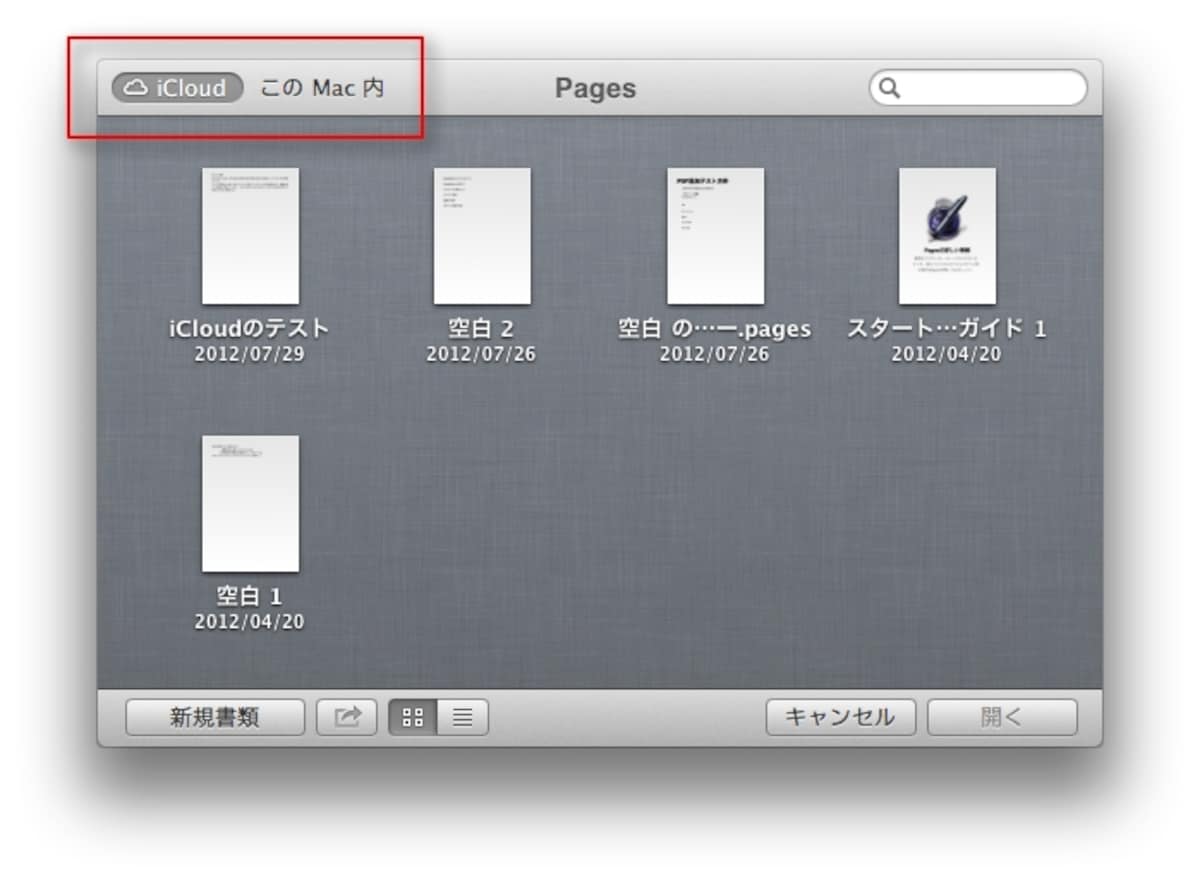Click the Pages window title

click(596, 88)
